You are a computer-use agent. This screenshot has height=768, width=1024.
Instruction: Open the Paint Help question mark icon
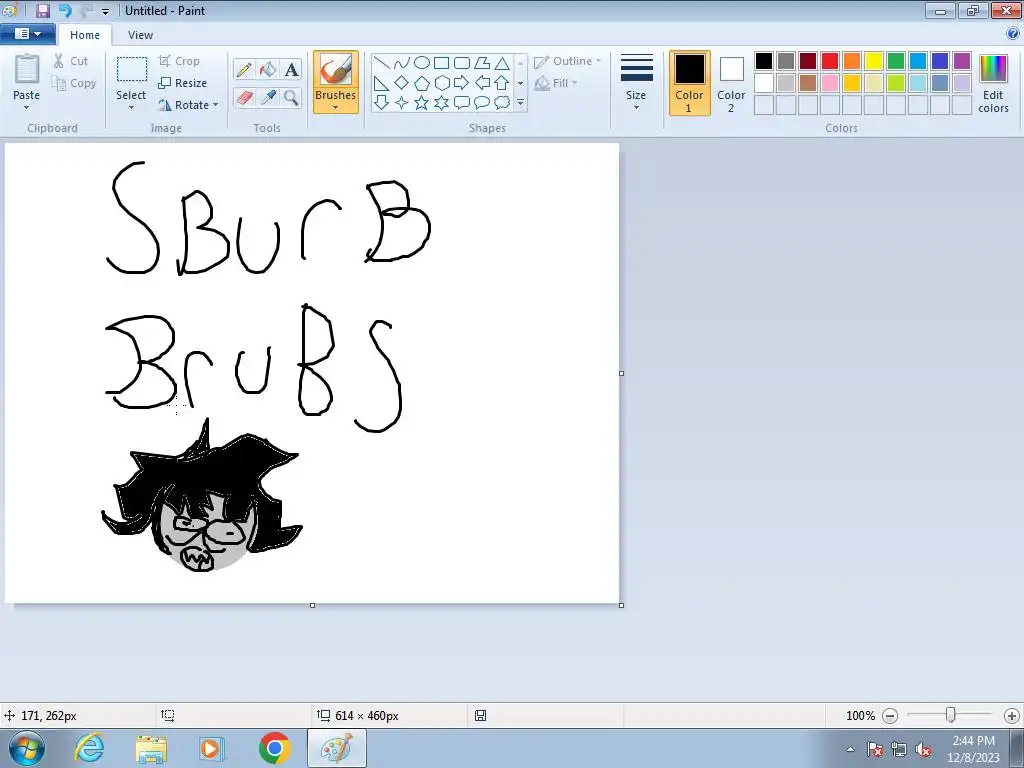(1013, 34)
